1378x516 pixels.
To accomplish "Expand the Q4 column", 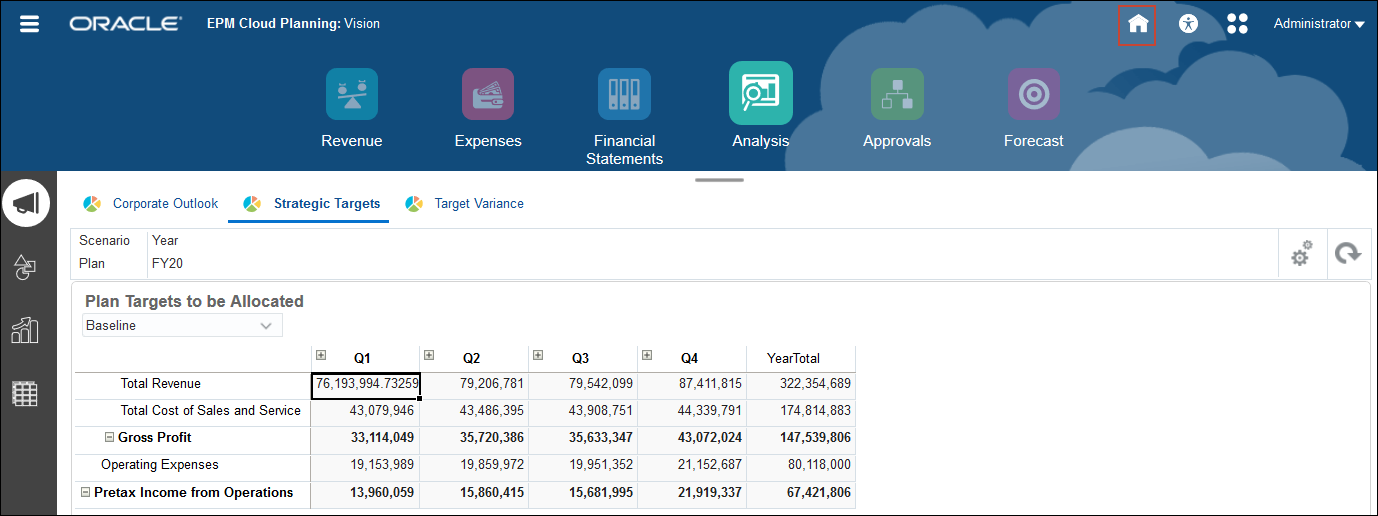I will coord(647,355).
